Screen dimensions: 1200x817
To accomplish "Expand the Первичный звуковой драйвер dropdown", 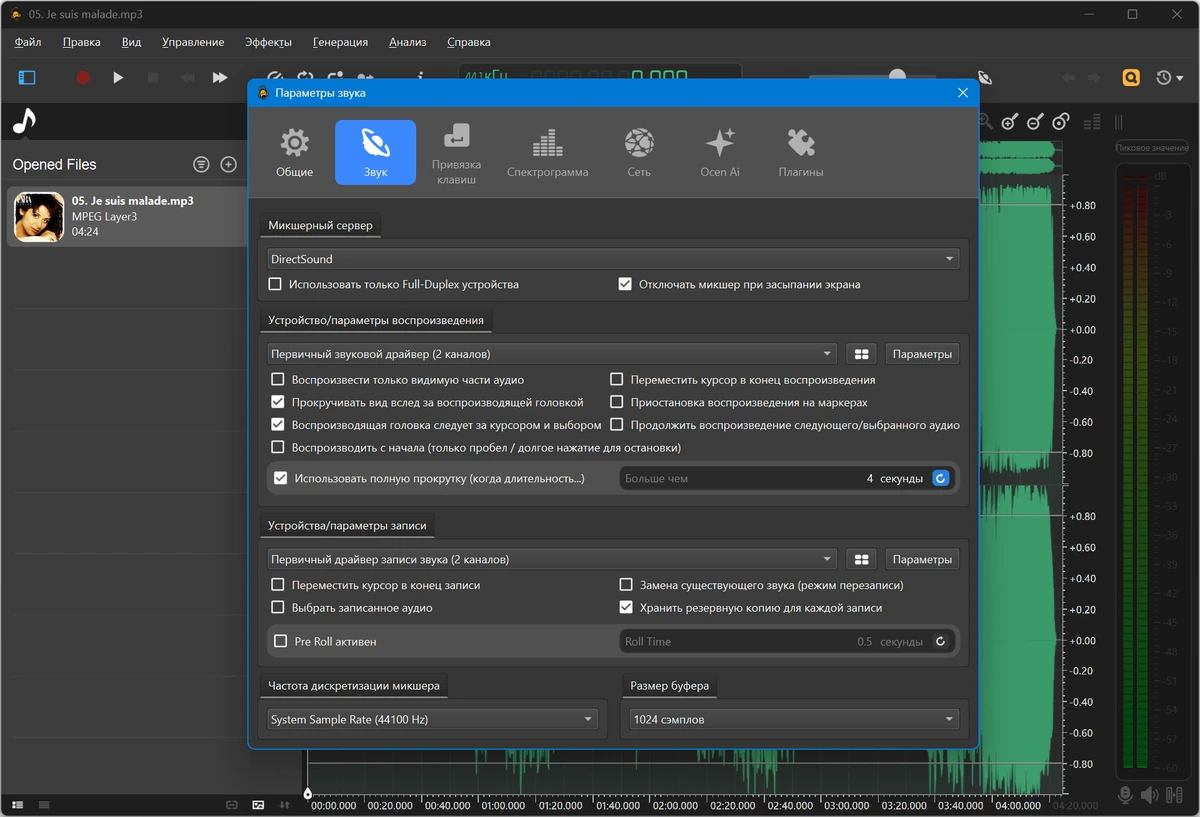I will [551, 354].
